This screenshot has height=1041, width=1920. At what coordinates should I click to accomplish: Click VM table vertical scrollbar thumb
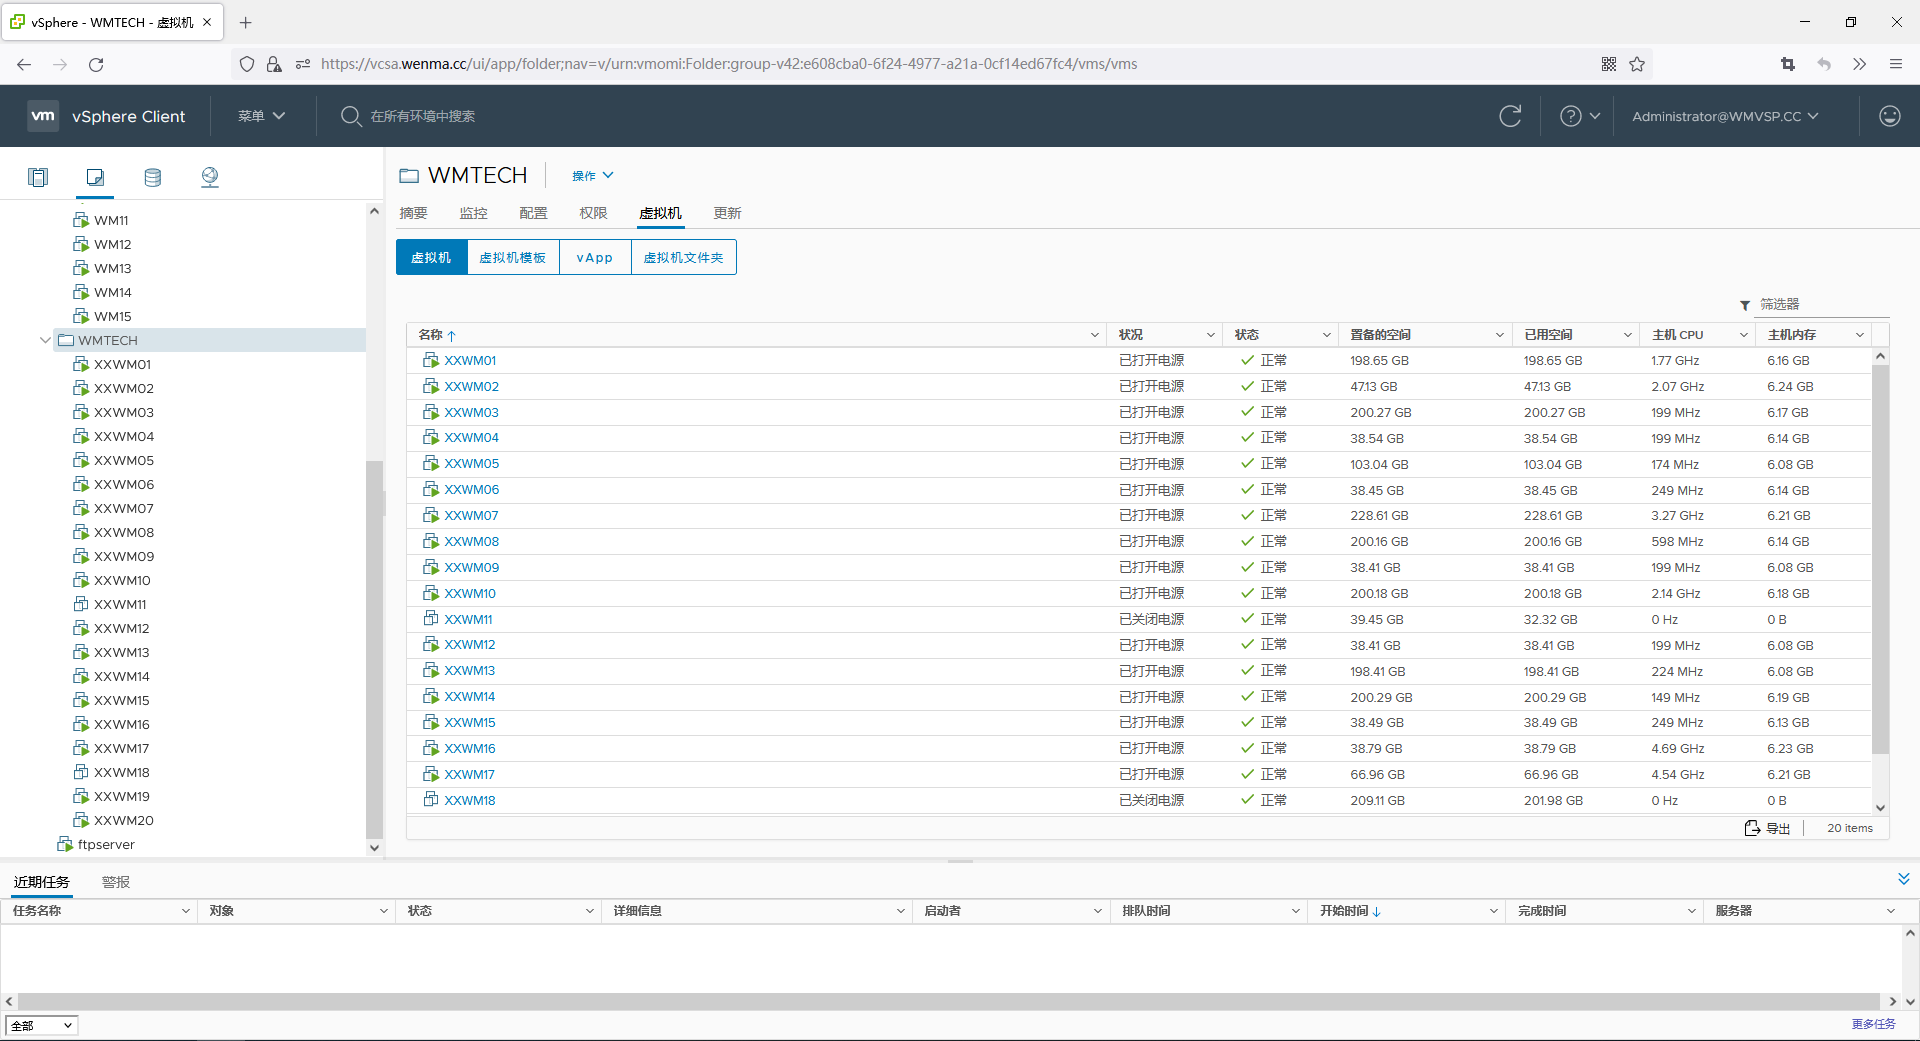pyautogui.click(x=1880, y=560)
